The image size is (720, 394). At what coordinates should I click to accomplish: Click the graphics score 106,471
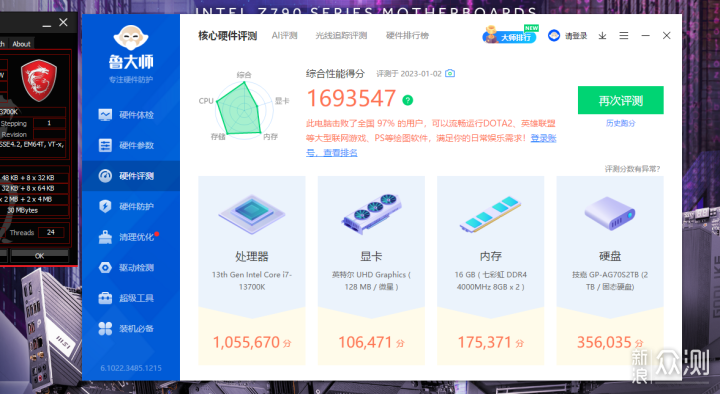tap(371, 343)
